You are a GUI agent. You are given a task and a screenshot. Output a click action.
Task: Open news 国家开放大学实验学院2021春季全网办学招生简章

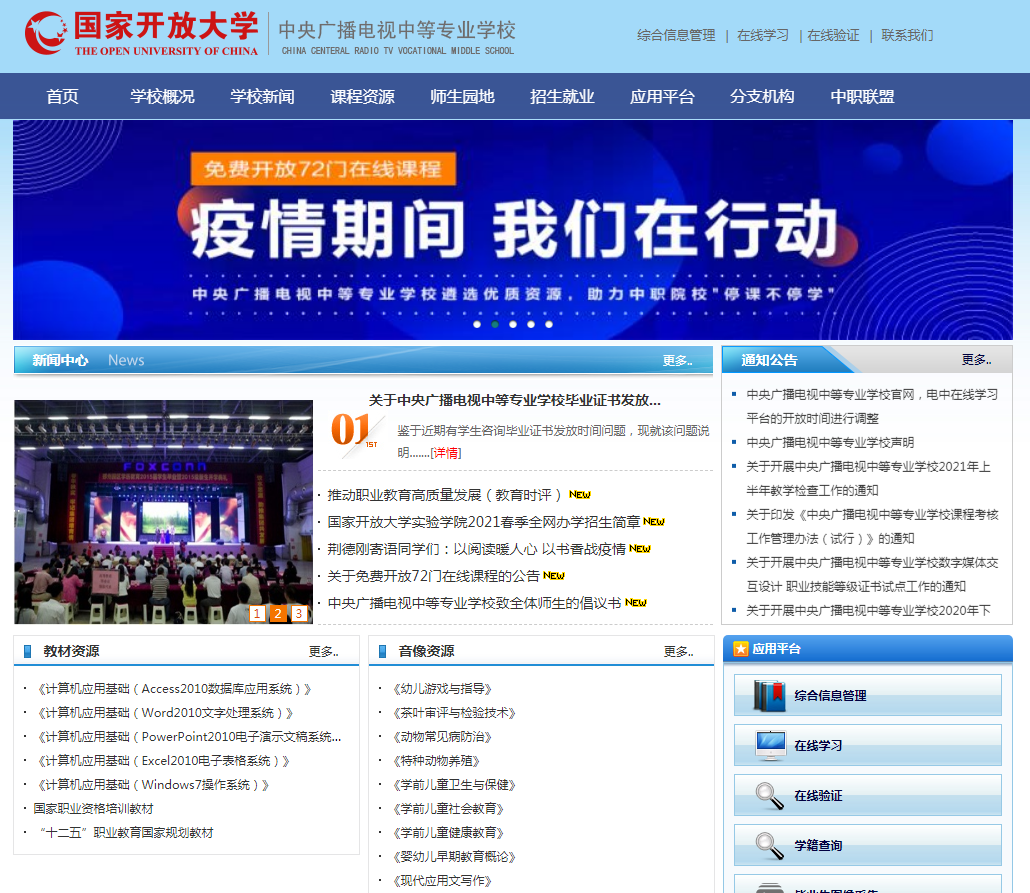tap(483, 522)
